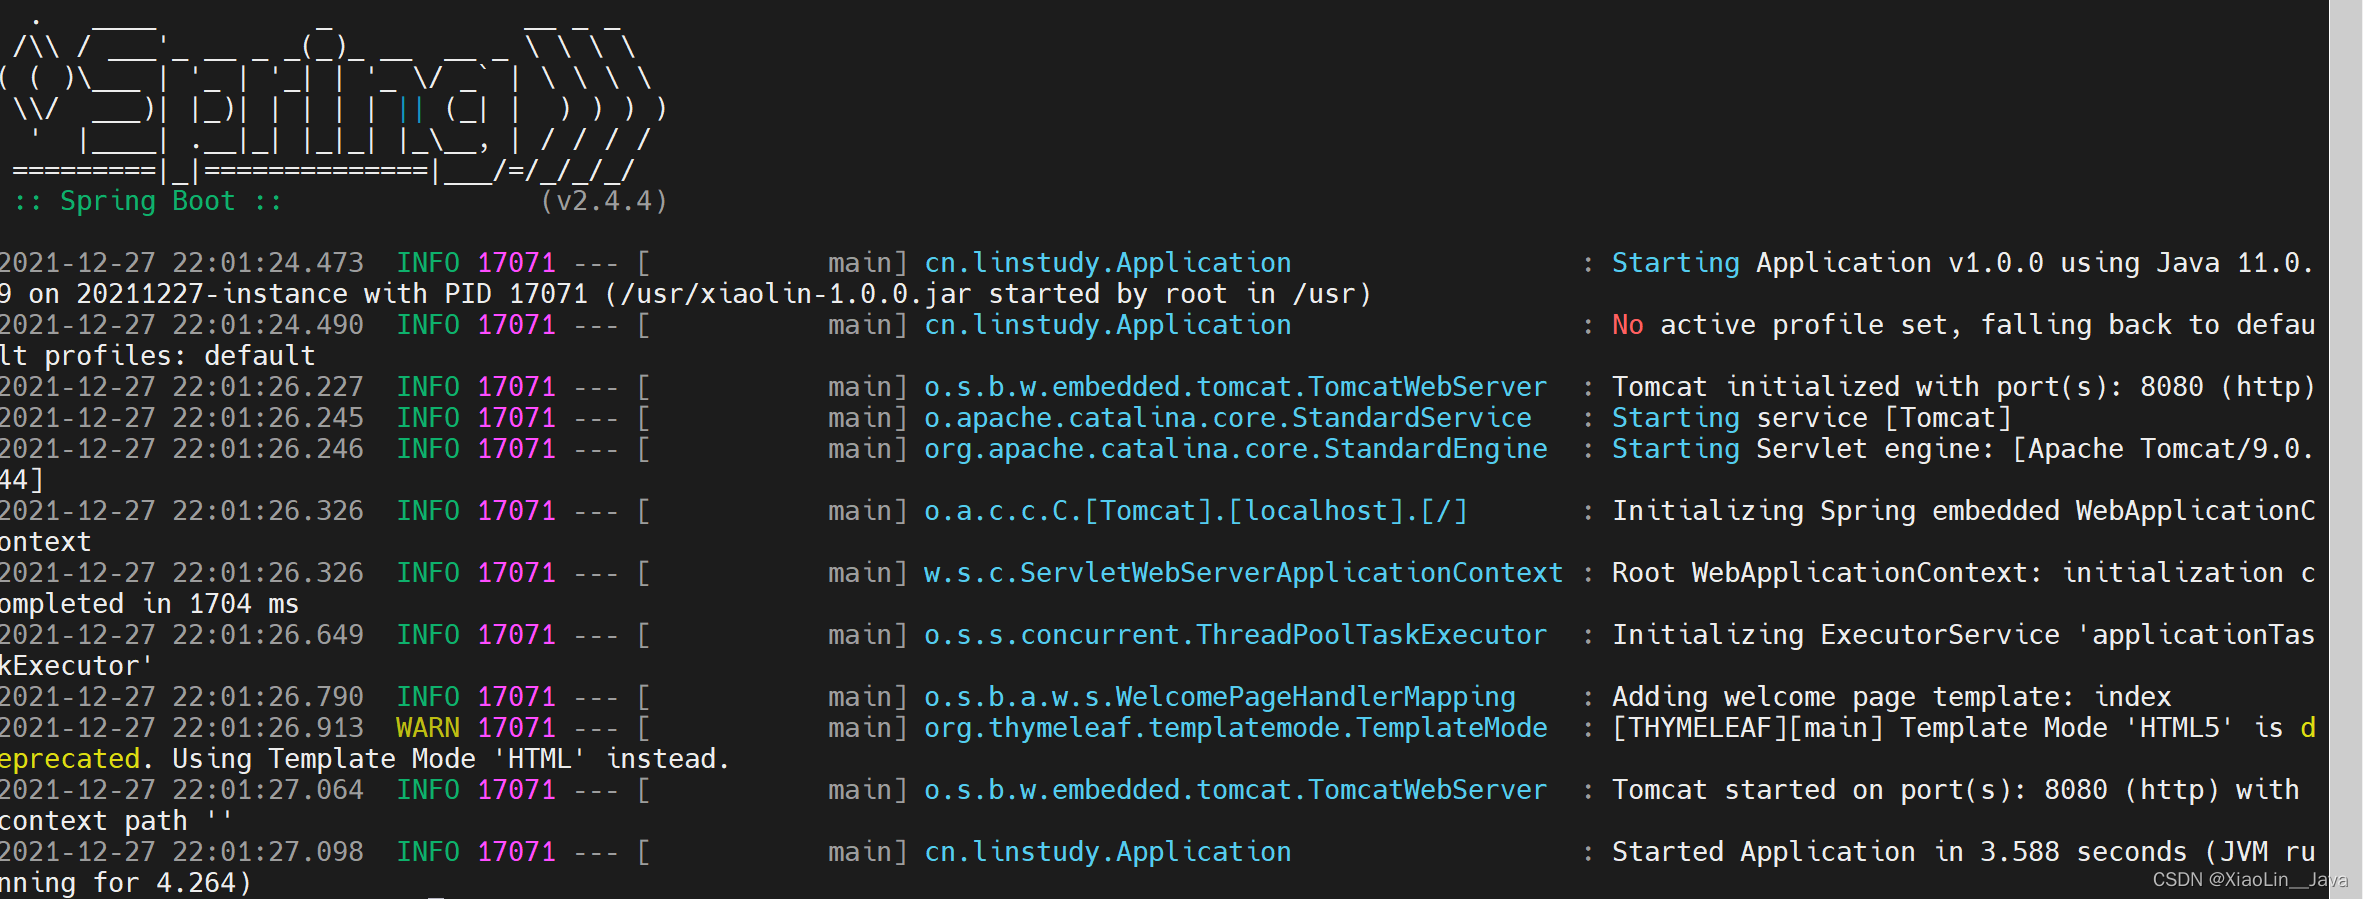Click the wrapped text 'ompleted in 1704 ms'

[x=150, y=604]
